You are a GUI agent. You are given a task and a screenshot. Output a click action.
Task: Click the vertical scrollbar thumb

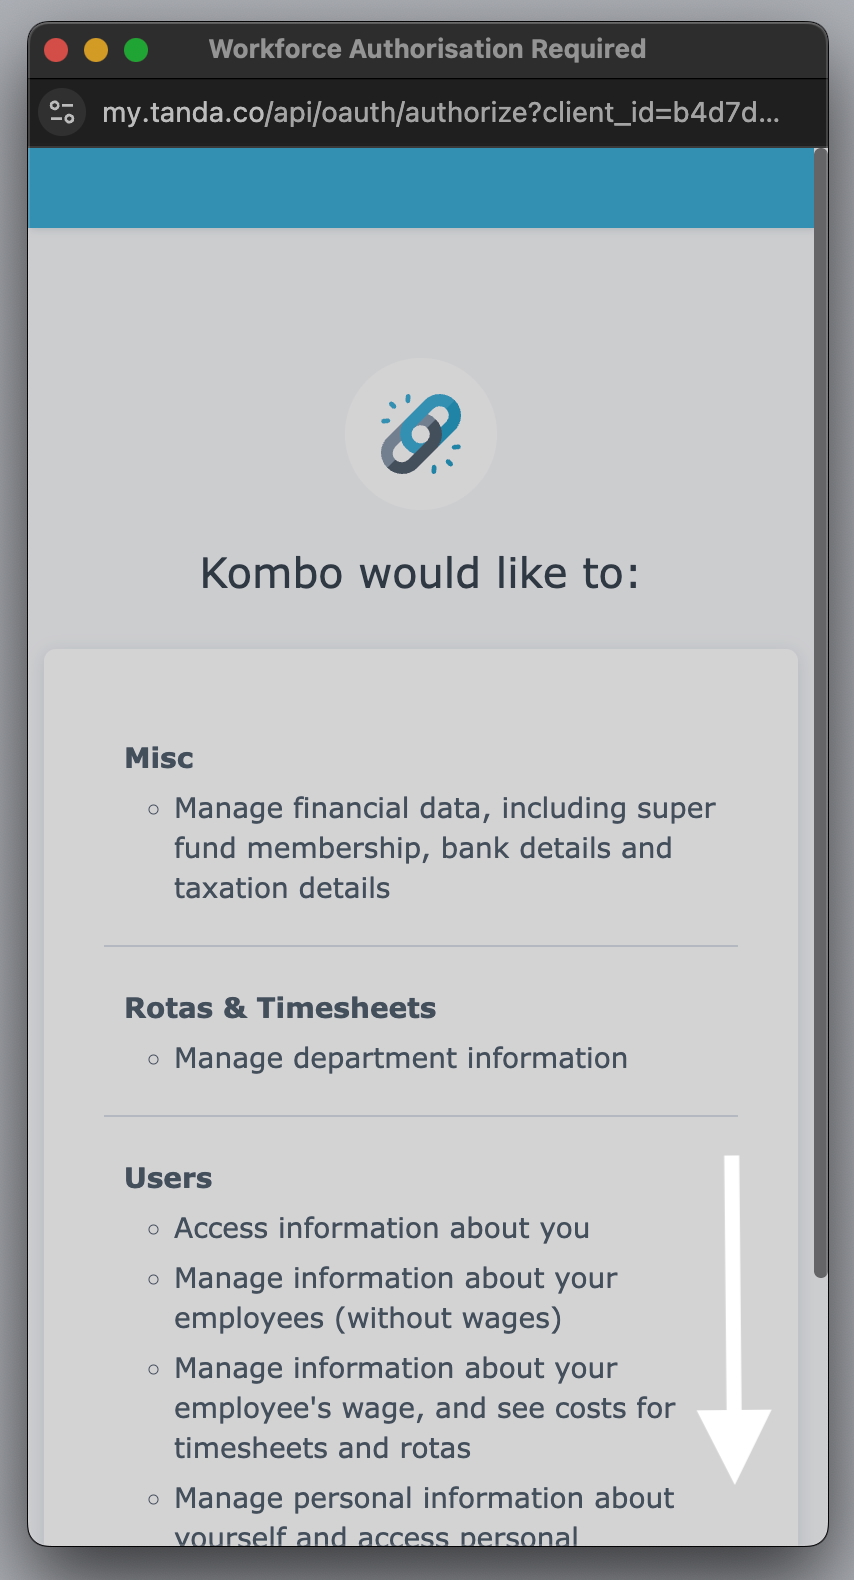pyautogui.click(x=821, y=712)
